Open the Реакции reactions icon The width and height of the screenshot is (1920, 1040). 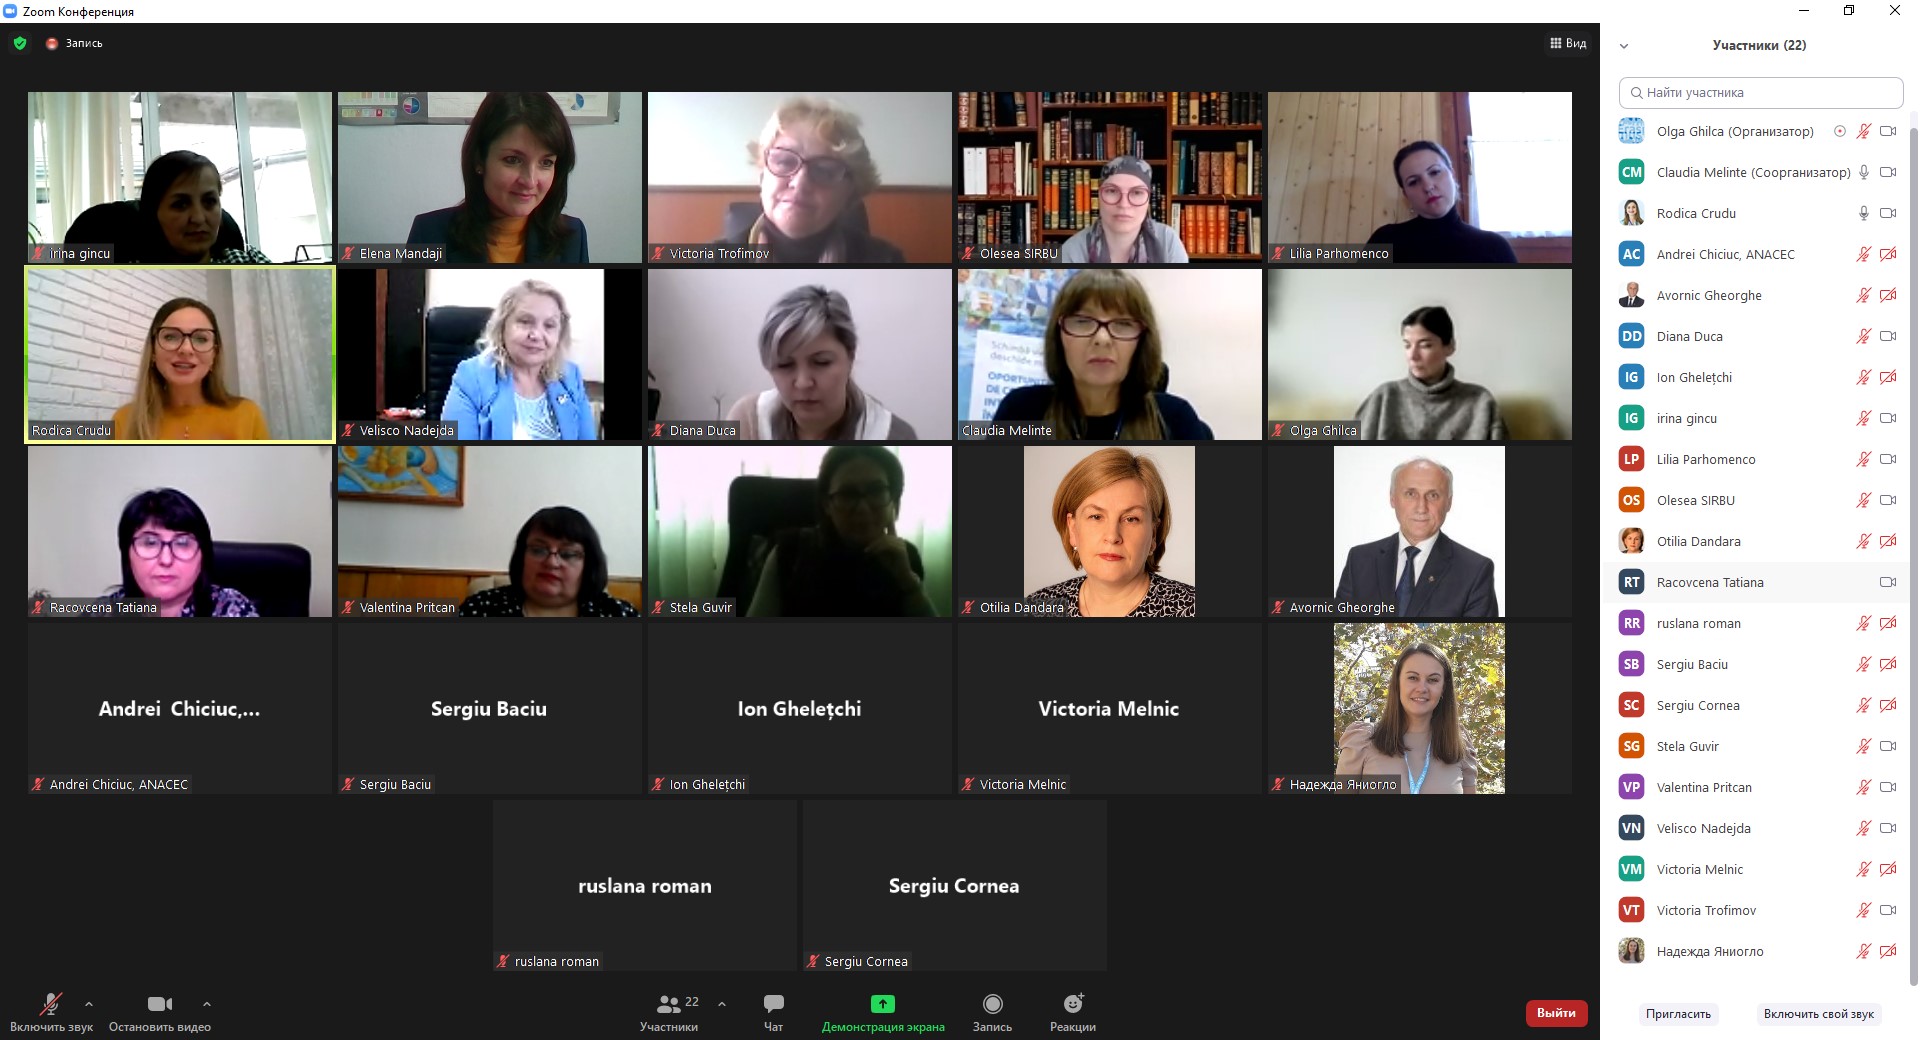pyautogui.click(x=1073, y=1003)
